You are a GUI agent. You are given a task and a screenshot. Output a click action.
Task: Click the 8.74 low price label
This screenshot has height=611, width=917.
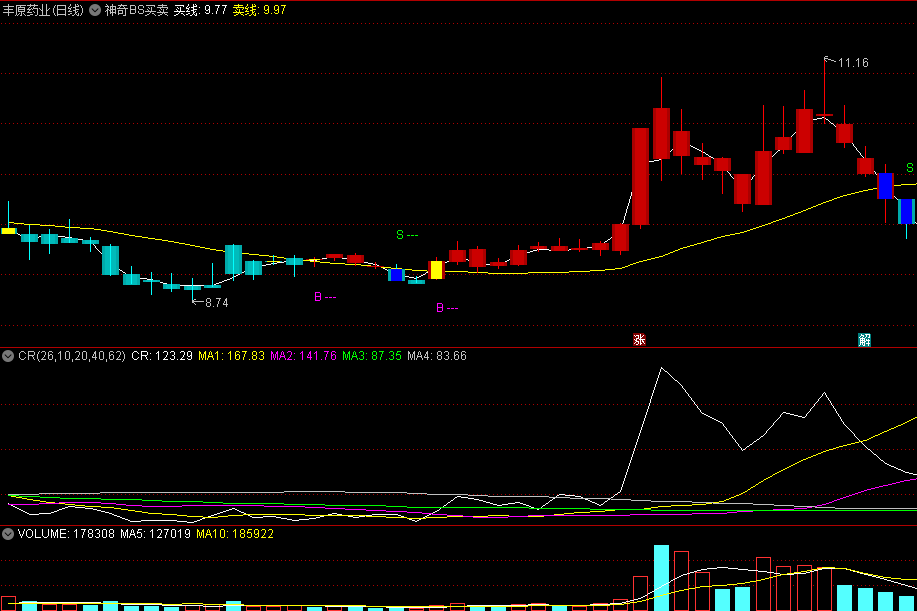pyautogui.click(x=216, y=303)
